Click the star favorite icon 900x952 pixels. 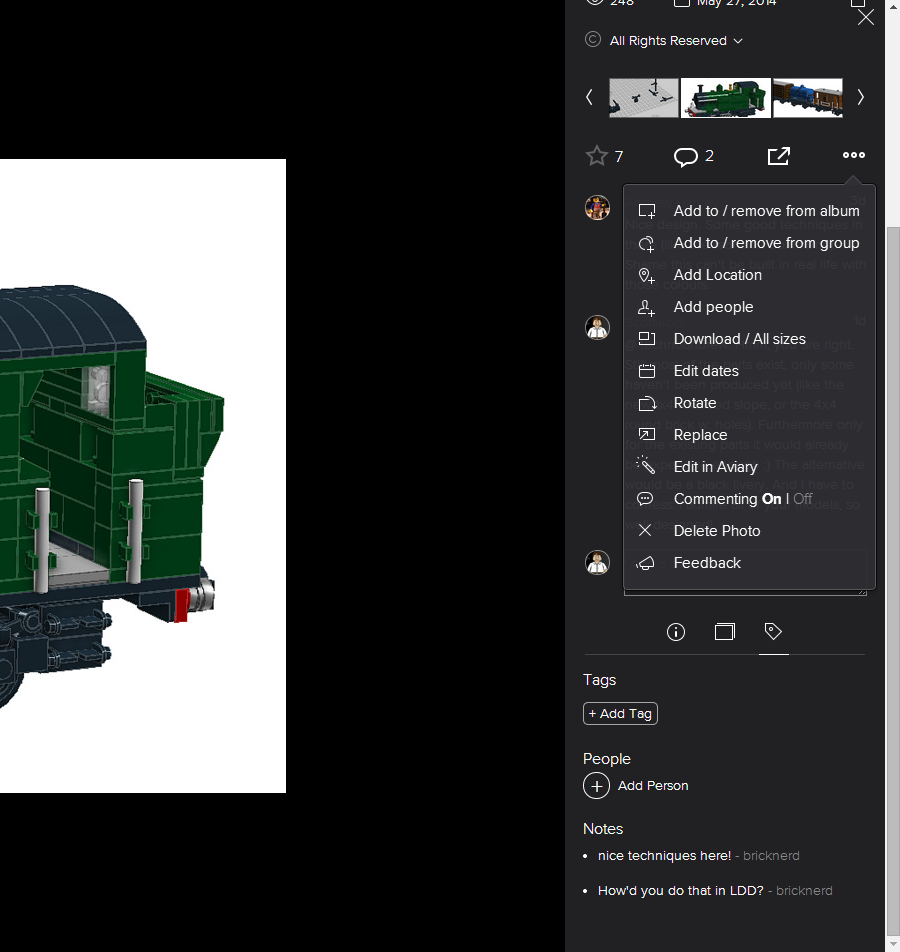tap(597, 156)
